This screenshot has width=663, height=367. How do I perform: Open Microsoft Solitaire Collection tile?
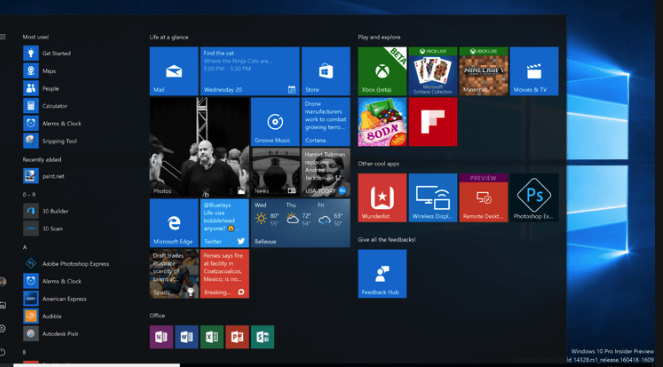[x=433, y=71]
